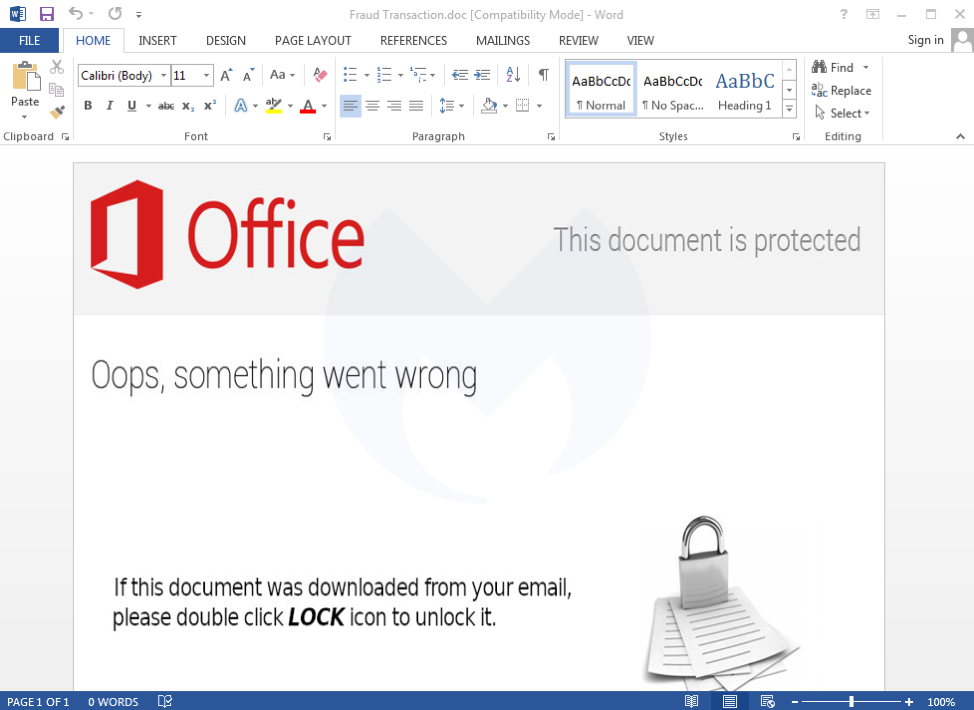Toggle italic formatting
The height and width of the screenshot is (710, 974).
click(x=110, y=106)
